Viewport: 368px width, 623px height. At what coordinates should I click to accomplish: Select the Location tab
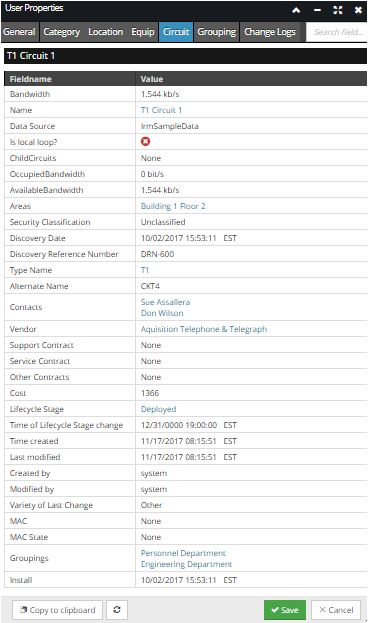click(105, 32)
